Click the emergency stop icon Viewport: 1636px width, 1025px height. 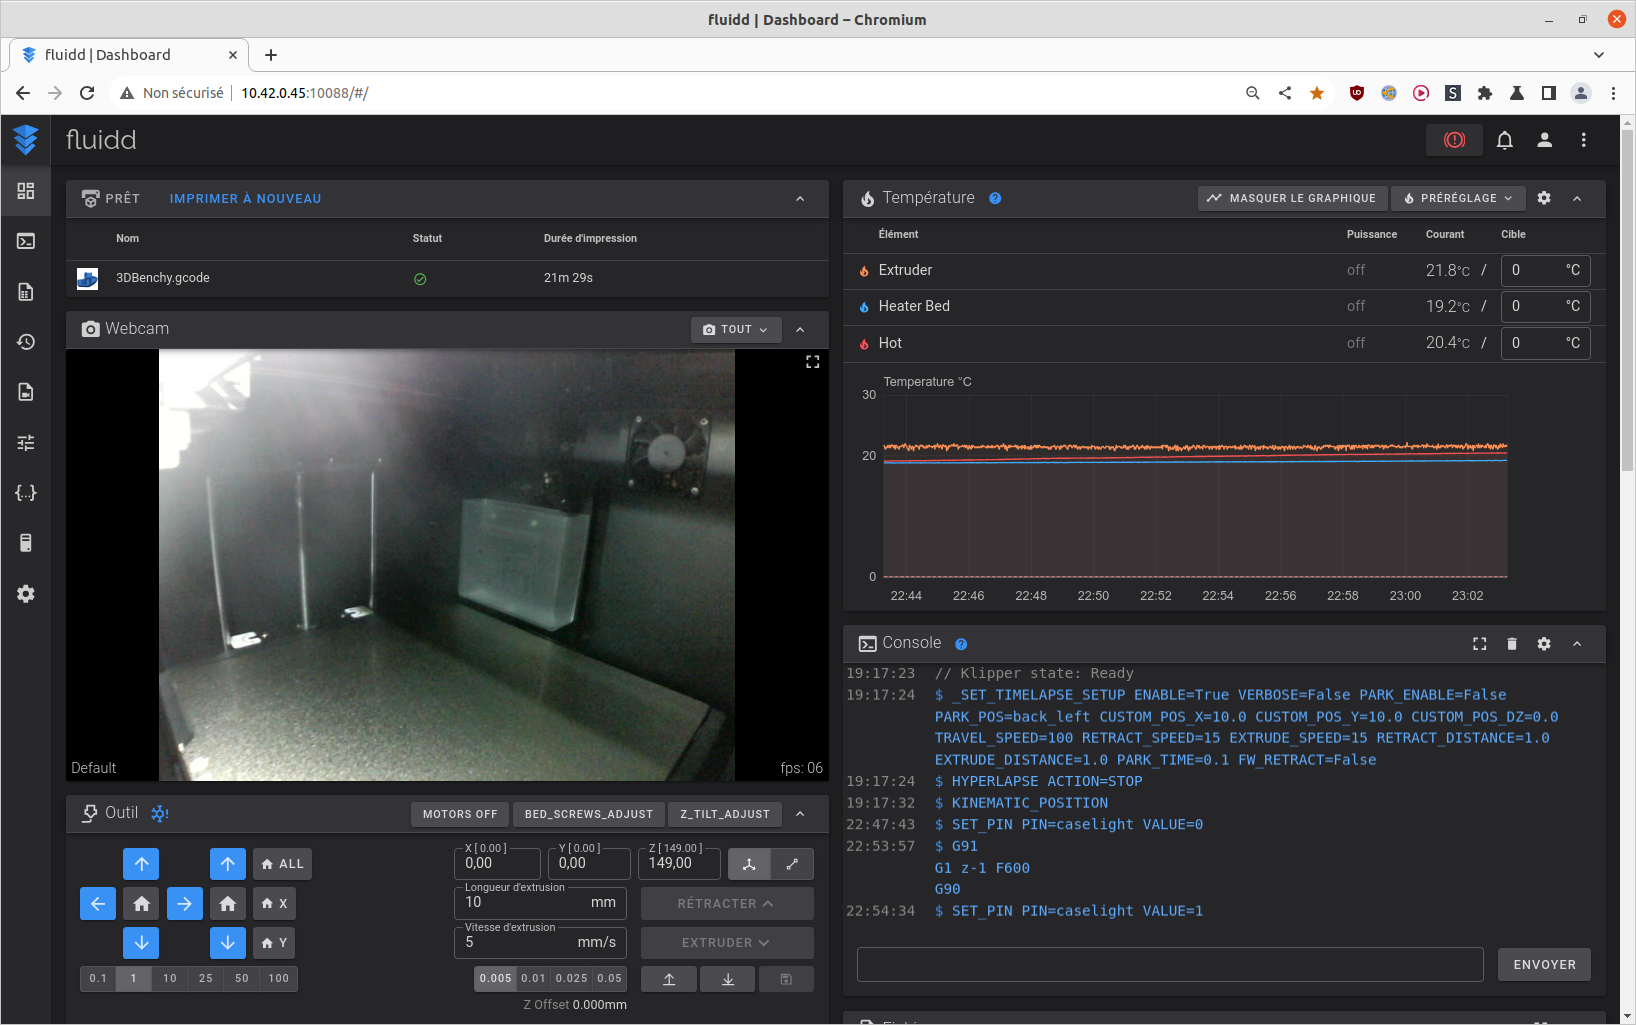[1454, 140]
